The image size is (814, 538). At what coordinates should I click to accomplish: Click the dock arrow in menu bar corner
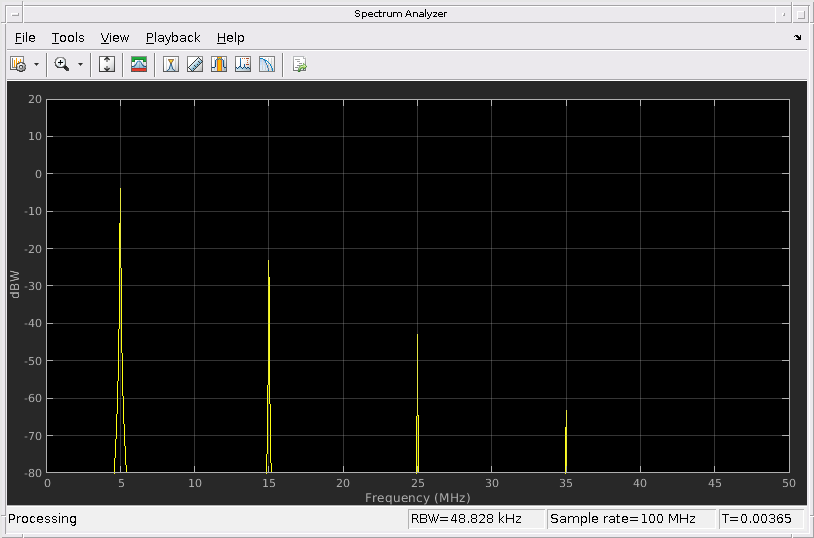(x=797, y=37)
